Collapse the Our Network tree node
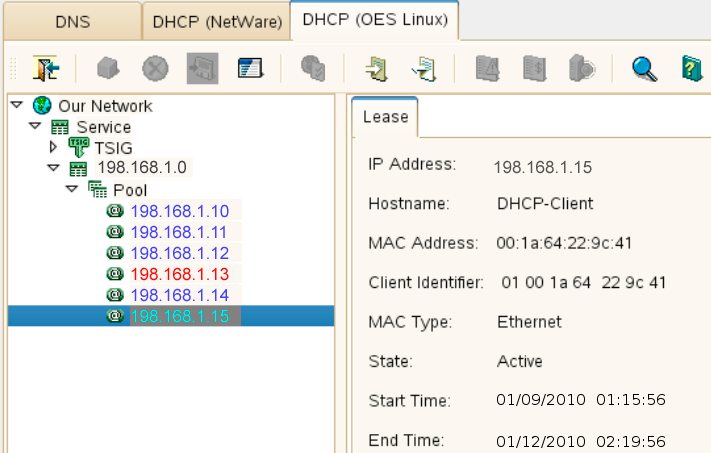The image size is (711, 453). [x=16, y=106]
